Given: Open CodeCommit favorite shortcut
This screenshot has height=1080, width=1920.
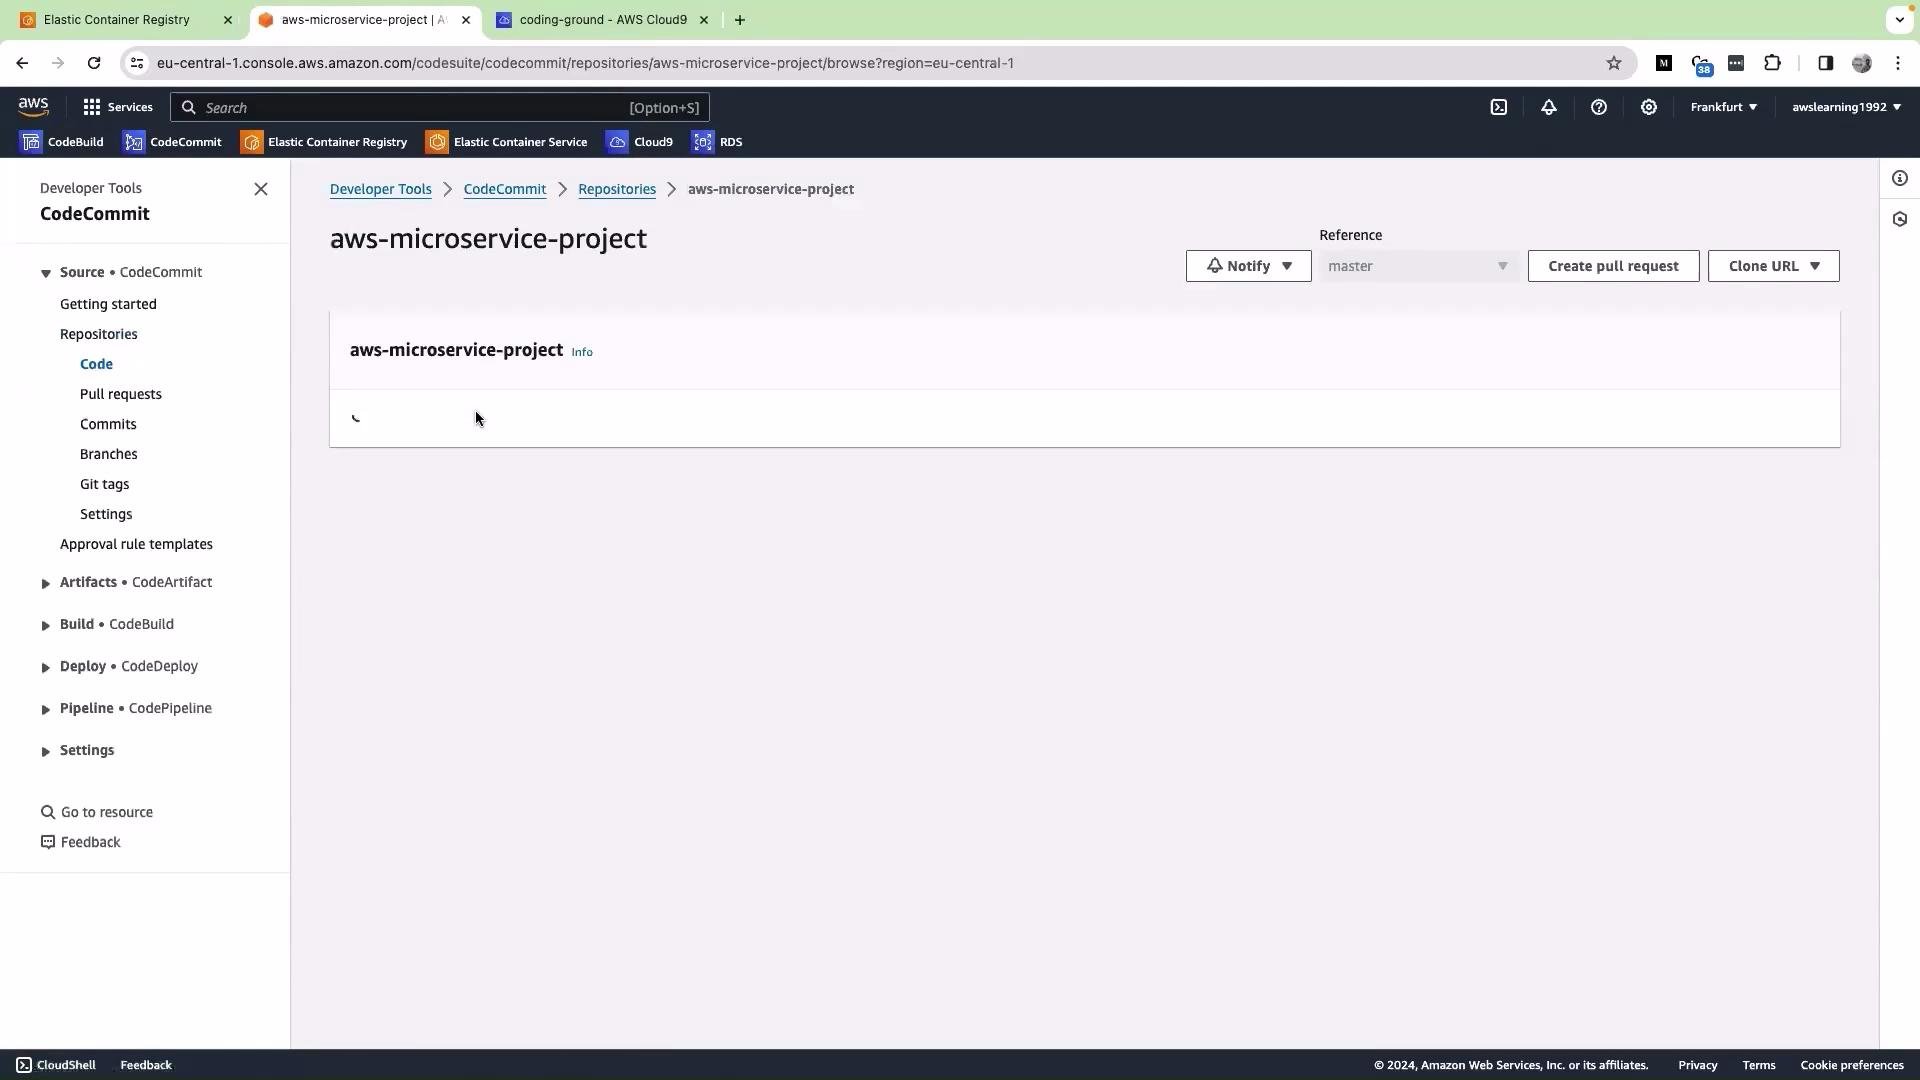Looking at the screenshot, I should [x=172, y=142].
